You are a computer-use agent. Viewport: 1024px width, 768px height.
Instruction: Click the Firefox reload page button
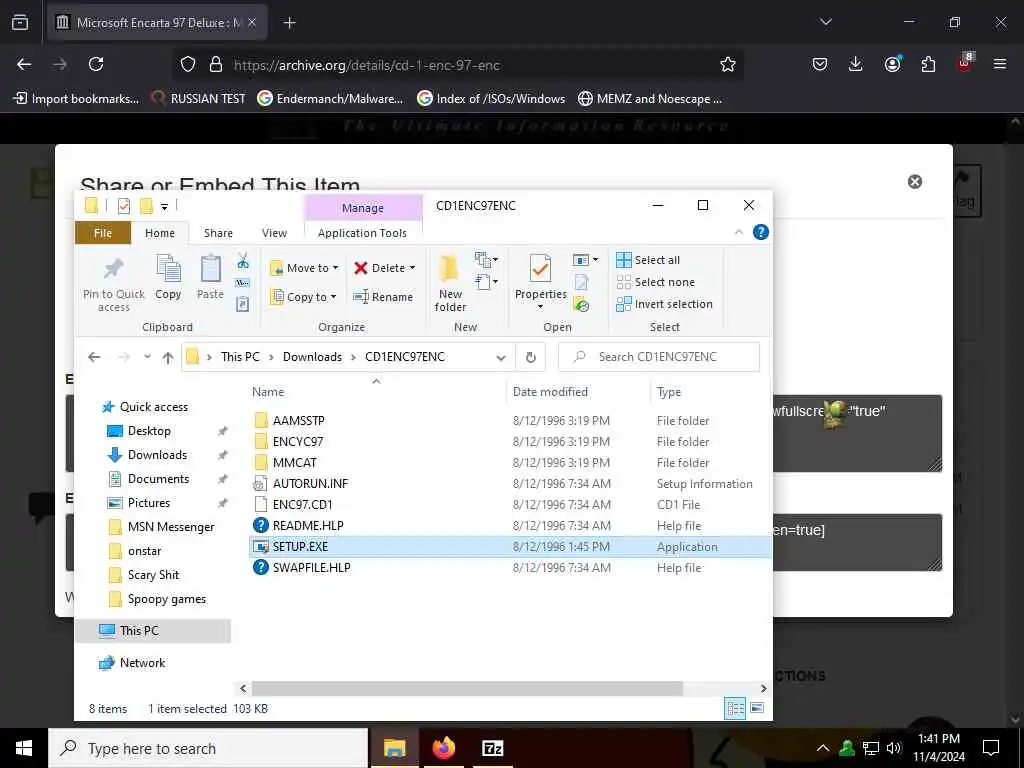(96, 64)
